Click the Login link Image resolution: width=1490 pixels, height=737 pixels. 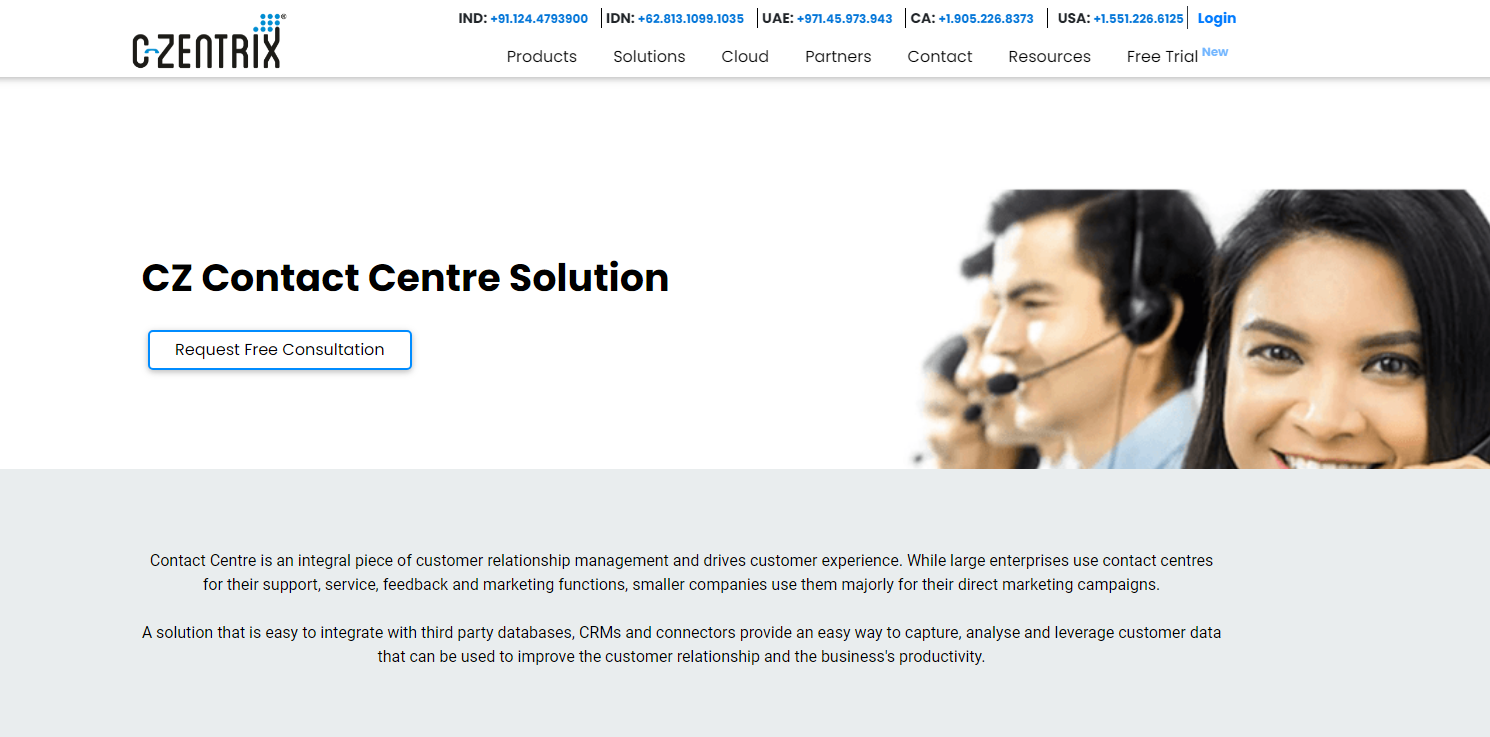click(1217, 18)
